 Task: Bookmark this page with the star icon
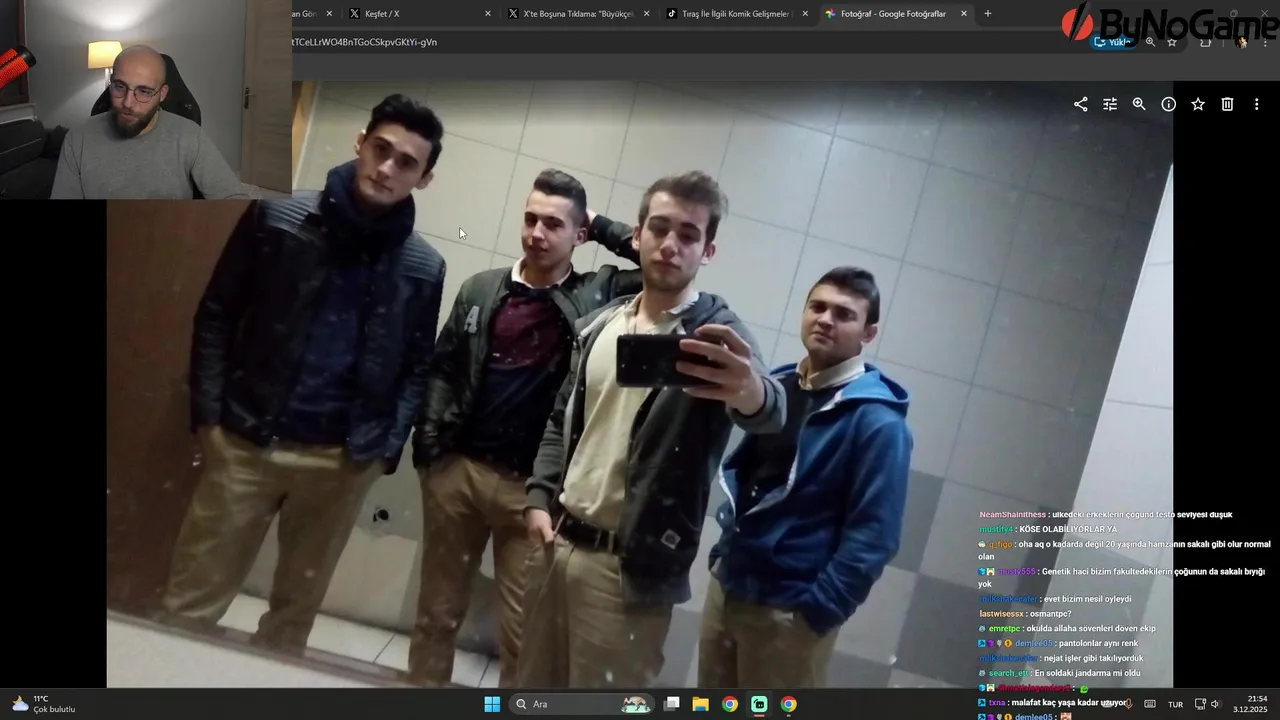1172,42
